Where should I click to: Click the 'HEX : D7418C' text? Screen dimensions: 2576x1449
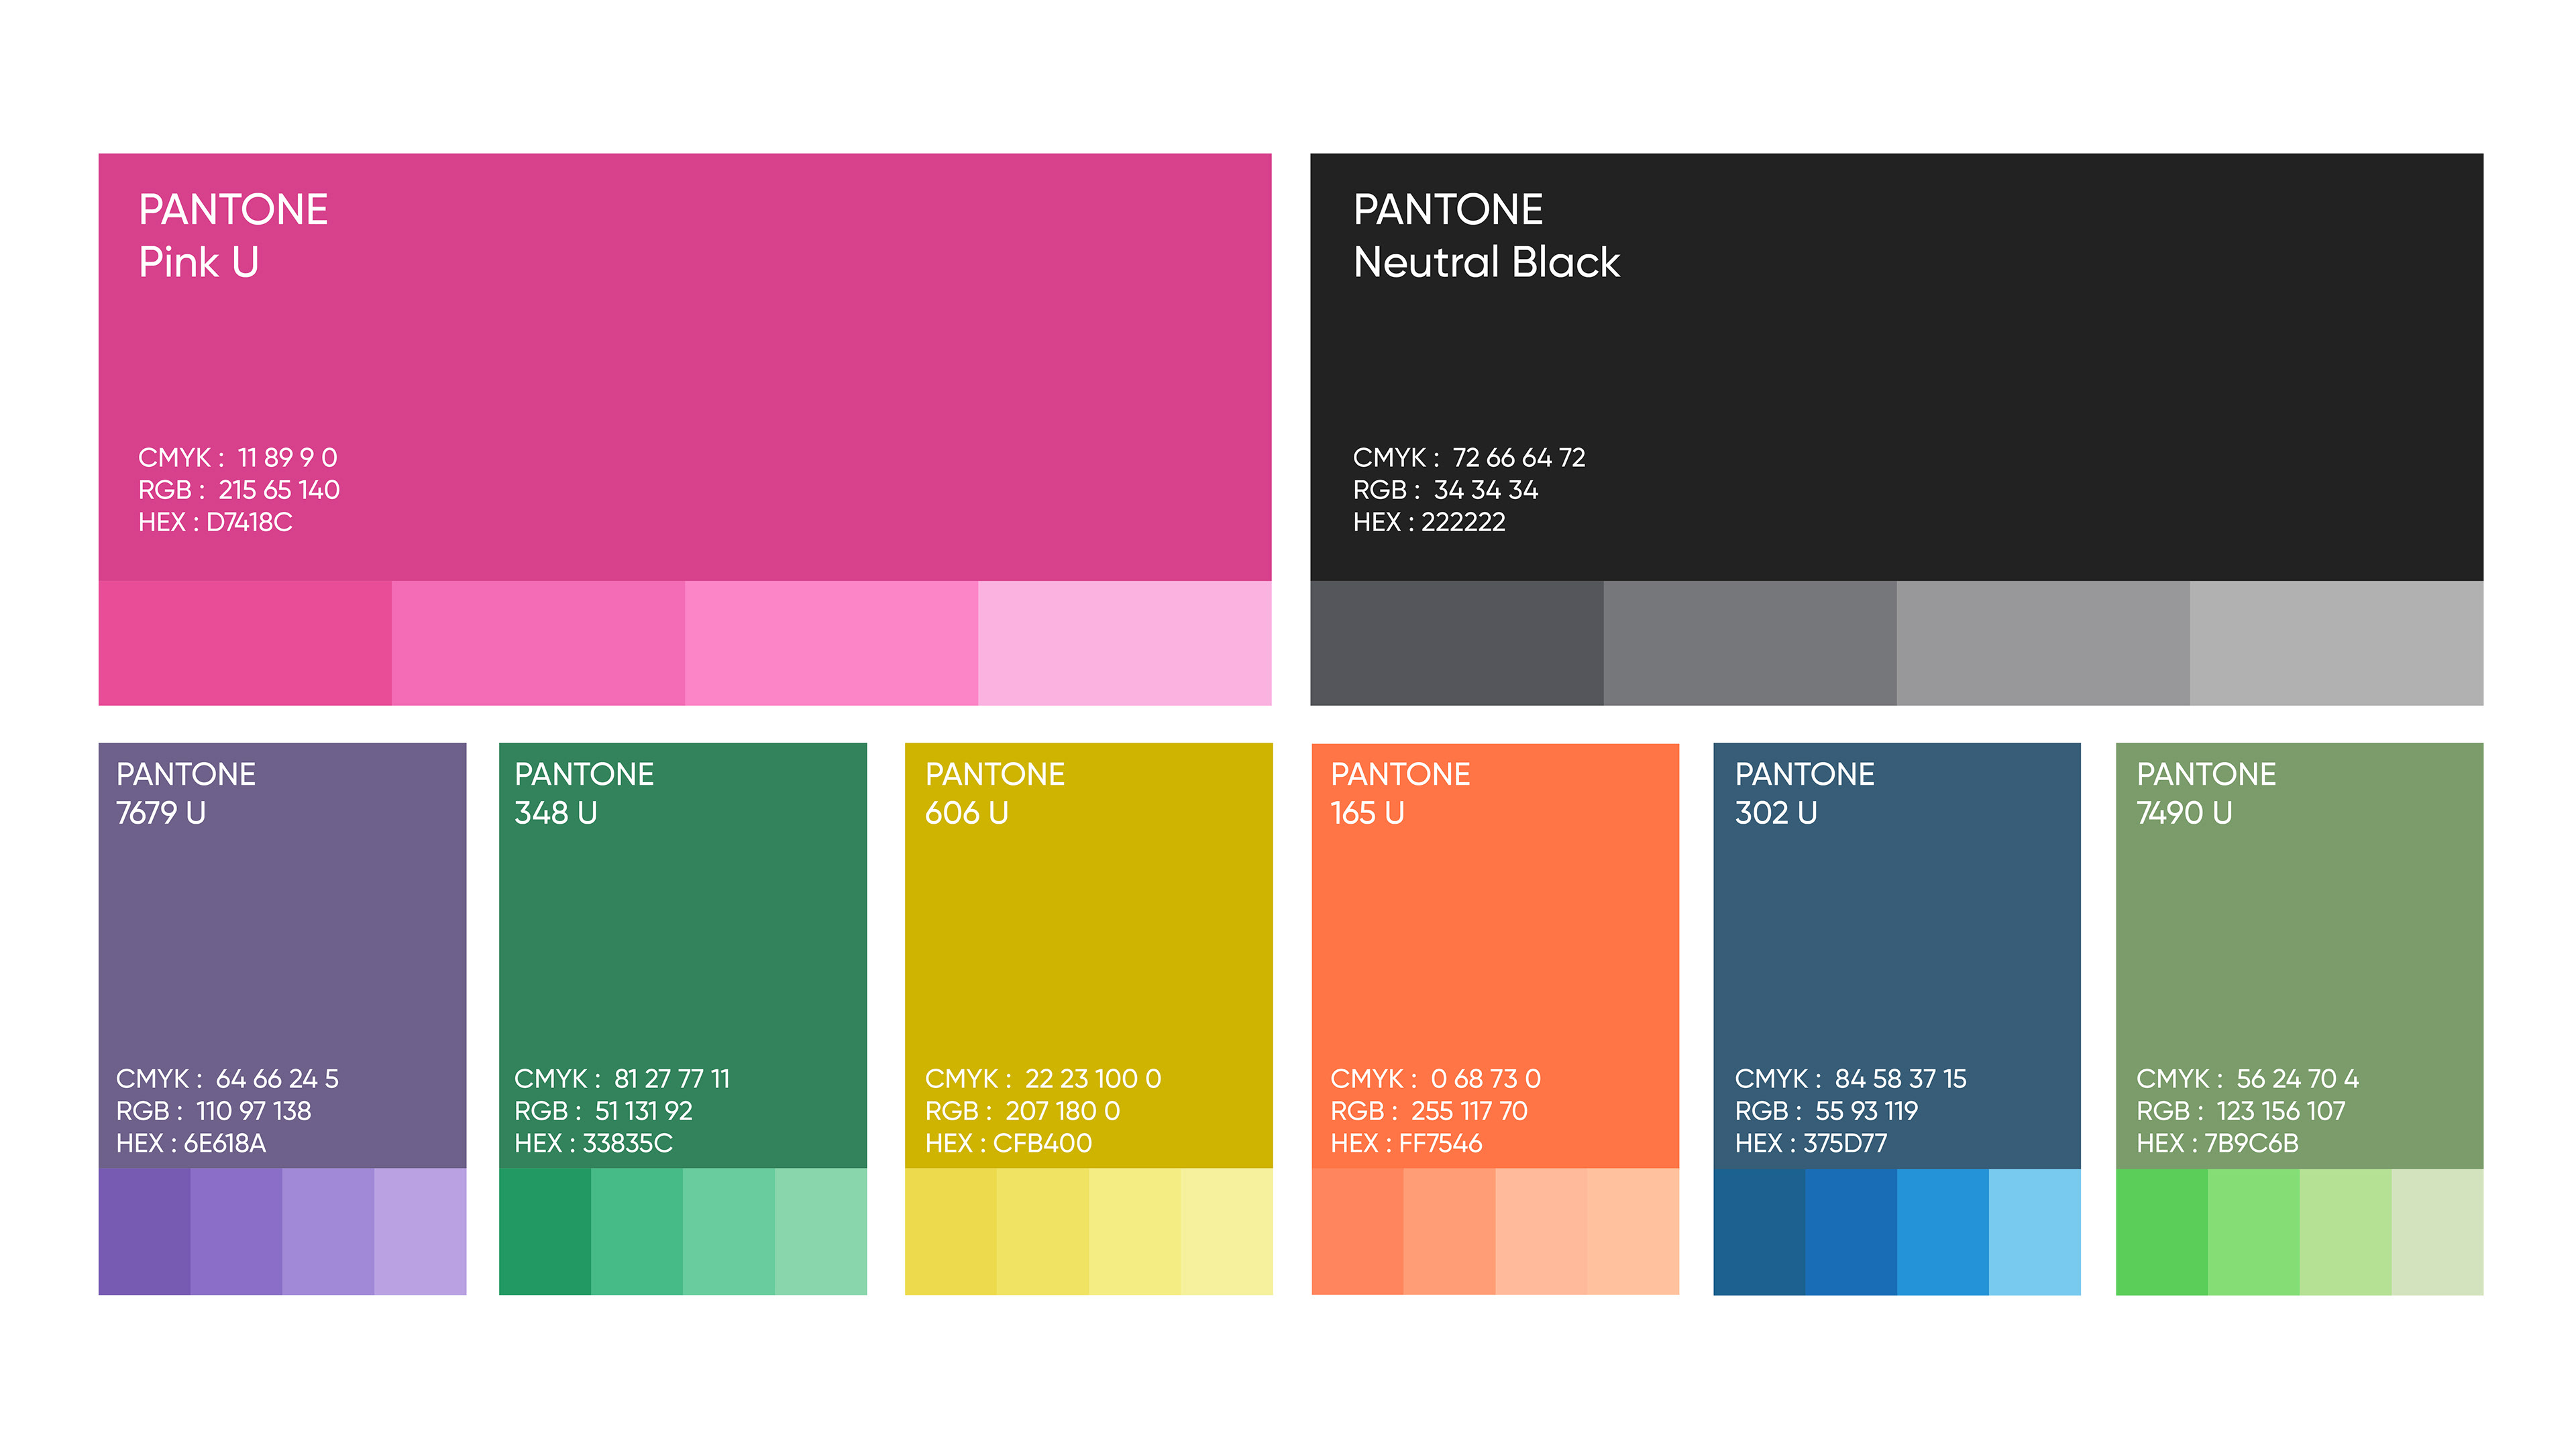tap(215, 522)
